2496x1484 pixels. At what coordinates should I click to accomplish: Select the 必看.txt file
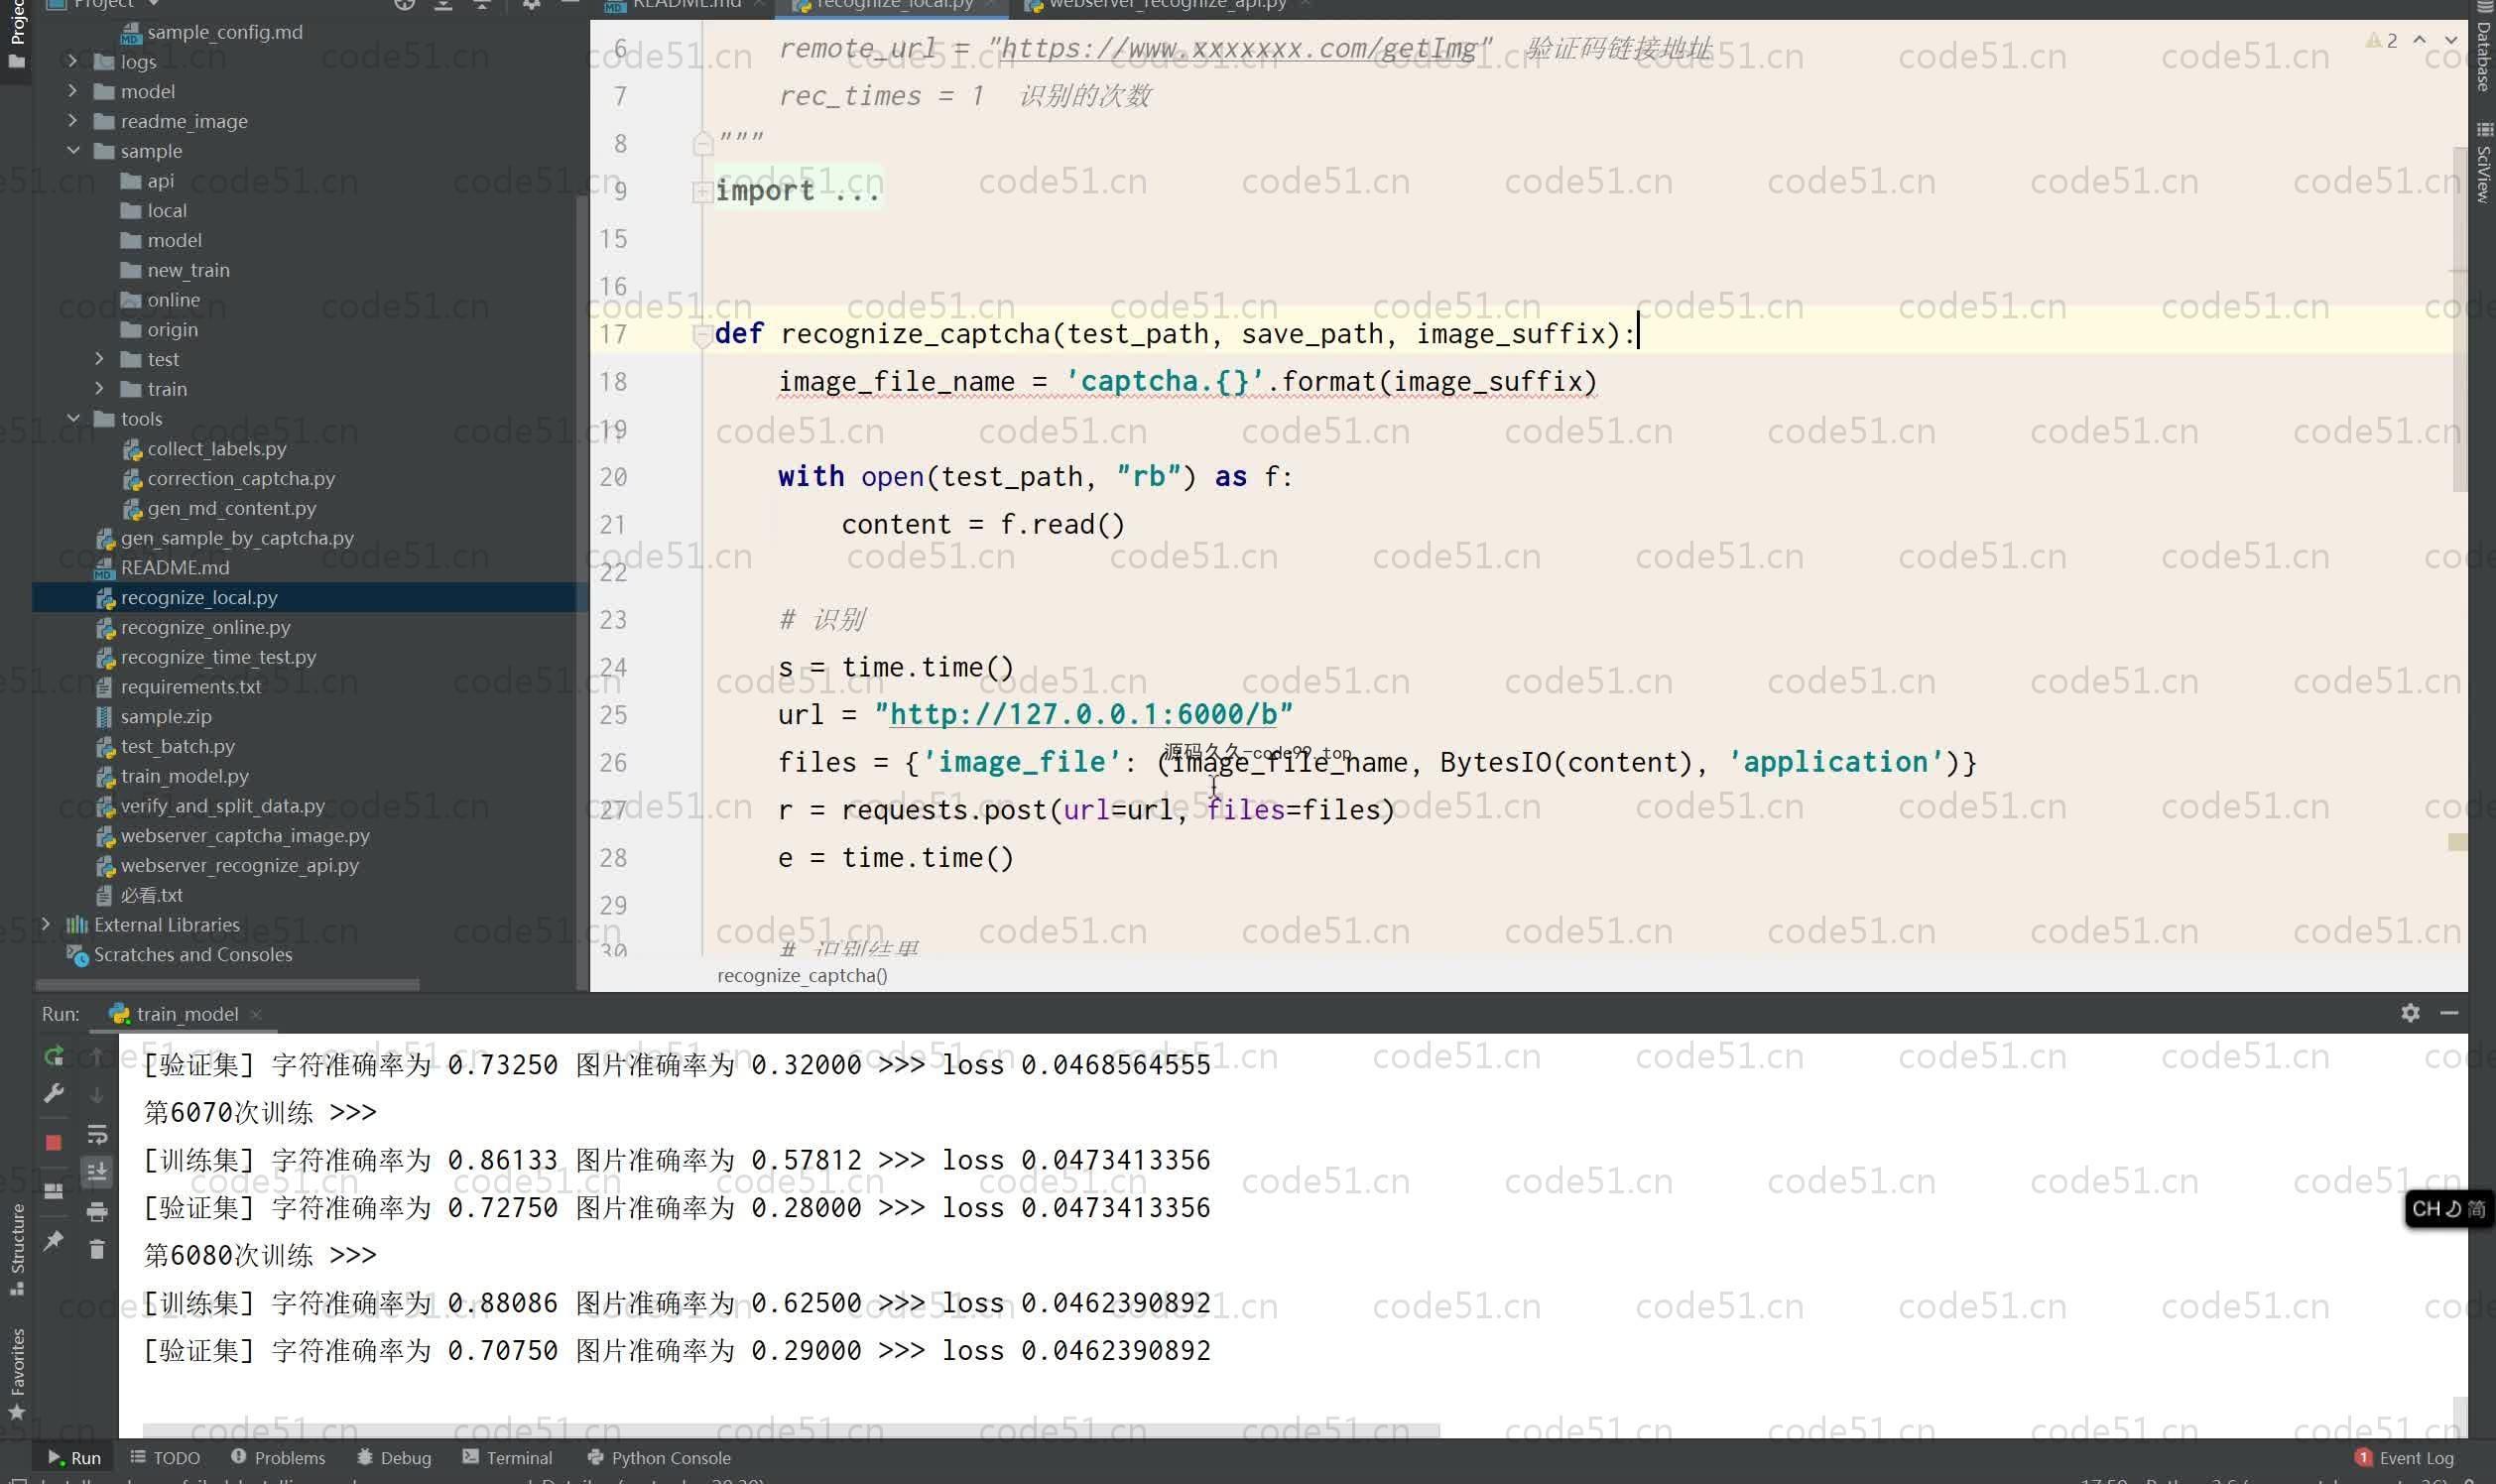pyautogui.click(x=151, y=895)
